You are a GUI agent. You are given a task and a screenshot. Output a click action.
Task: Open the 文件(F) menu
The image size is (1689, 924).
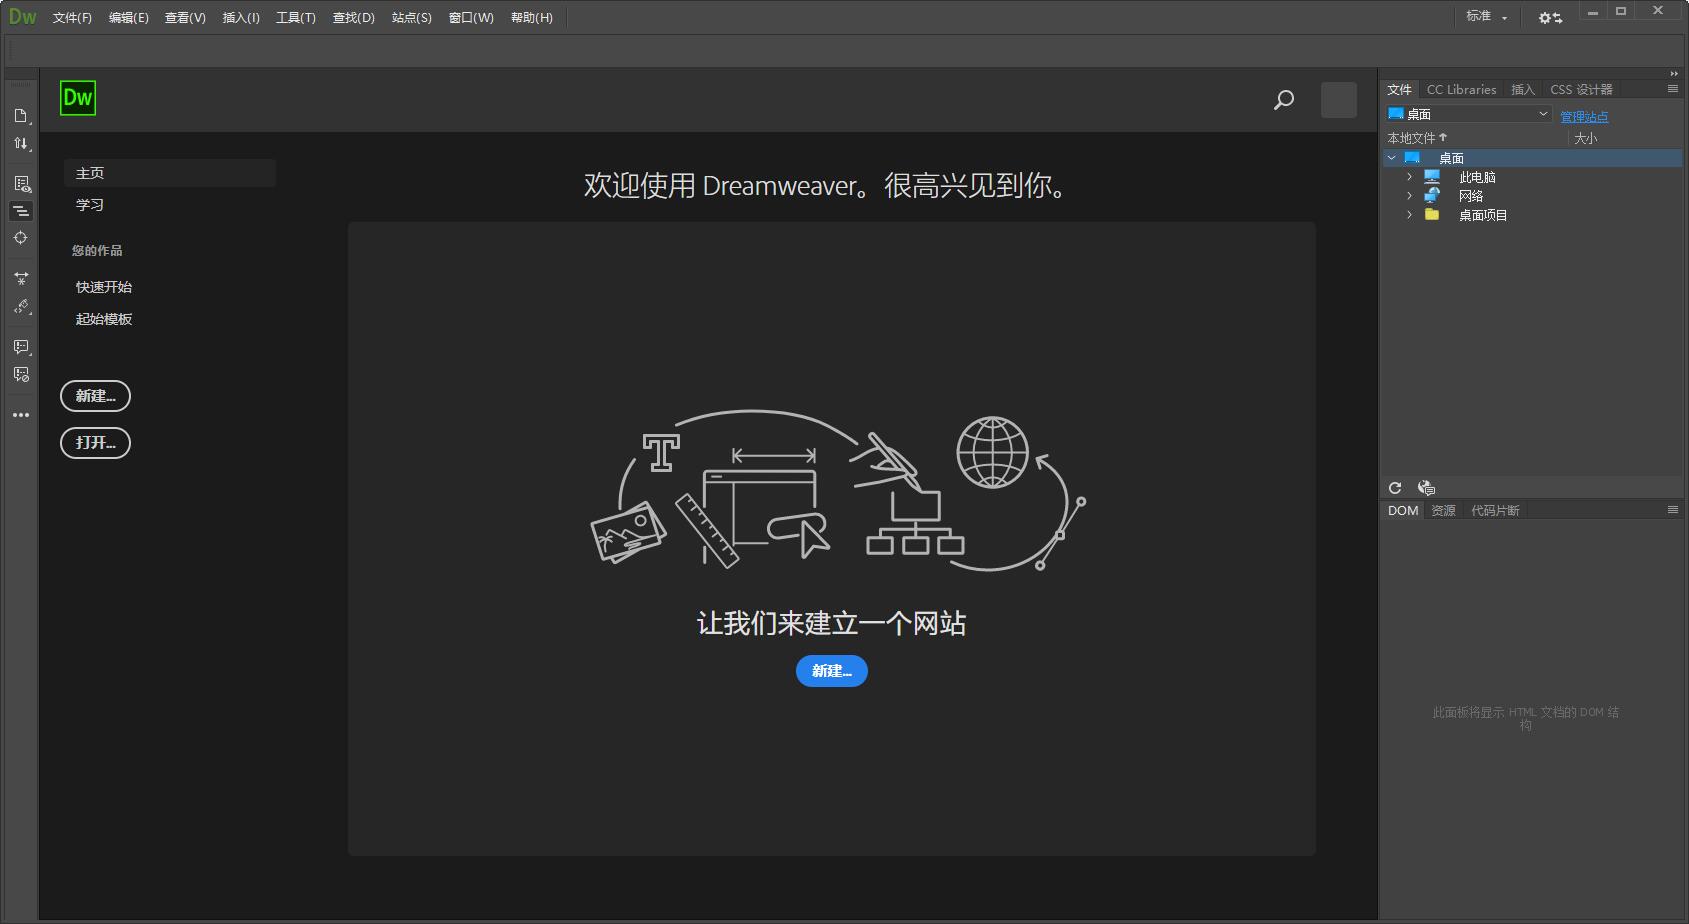(72, 18)
